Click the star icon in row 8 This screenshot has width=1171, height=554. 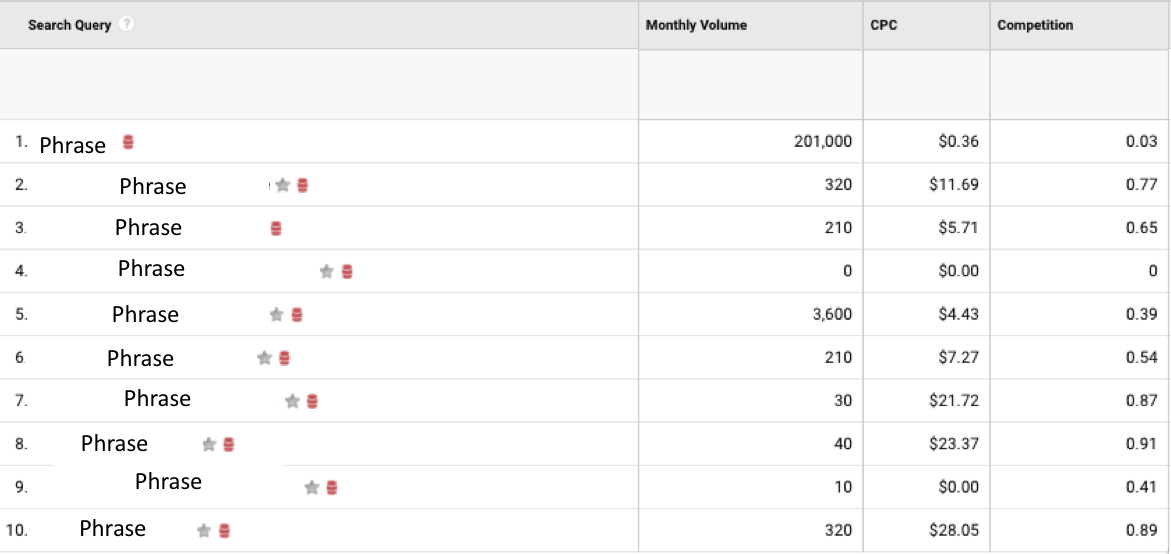tap(209, 444)
